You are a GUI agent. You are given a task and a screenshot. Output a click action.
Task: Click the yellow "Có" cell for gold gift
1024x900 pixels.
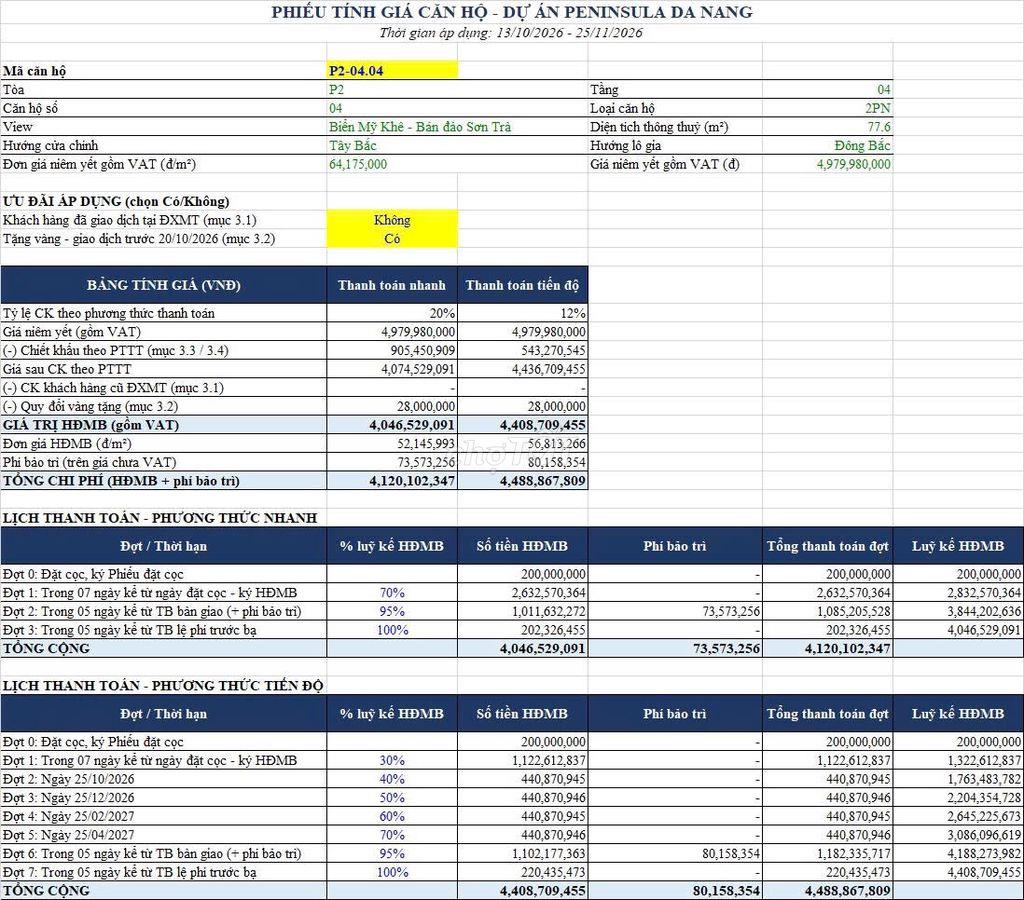click(392, 238)
